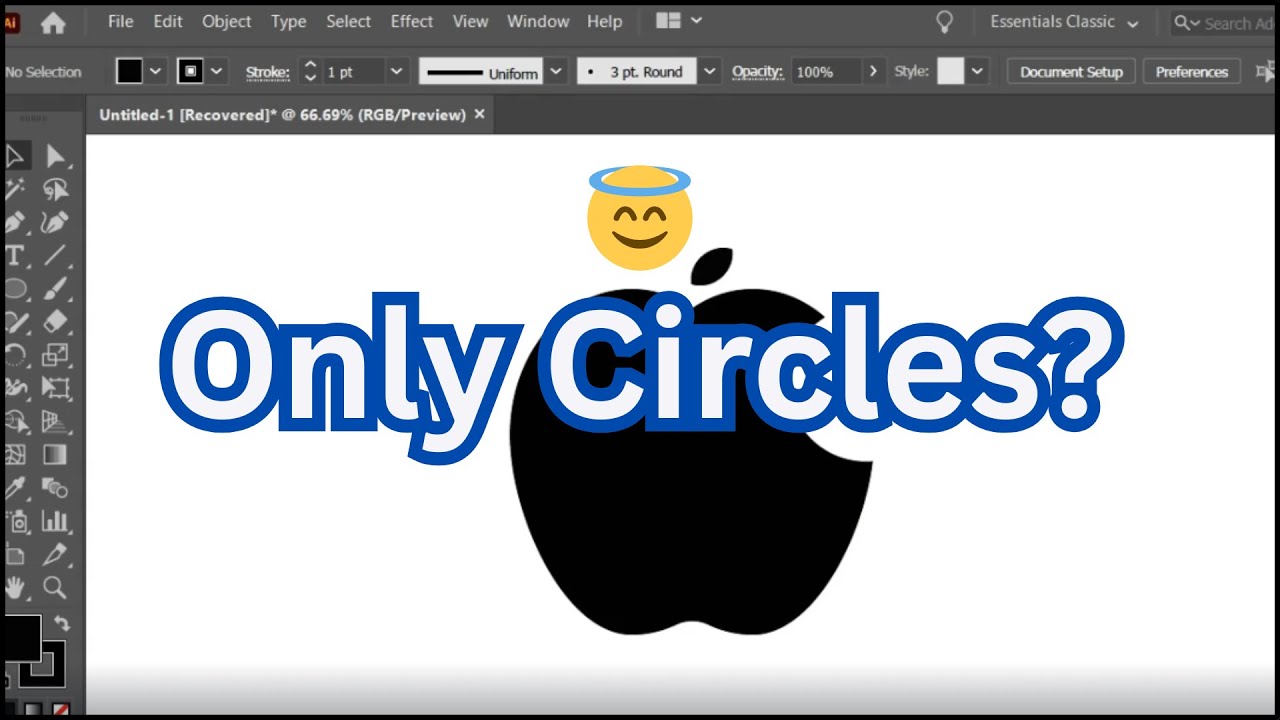Open the Opacity panel link
The width and height of the screenshot is (1280, 720).
point(758,72)
